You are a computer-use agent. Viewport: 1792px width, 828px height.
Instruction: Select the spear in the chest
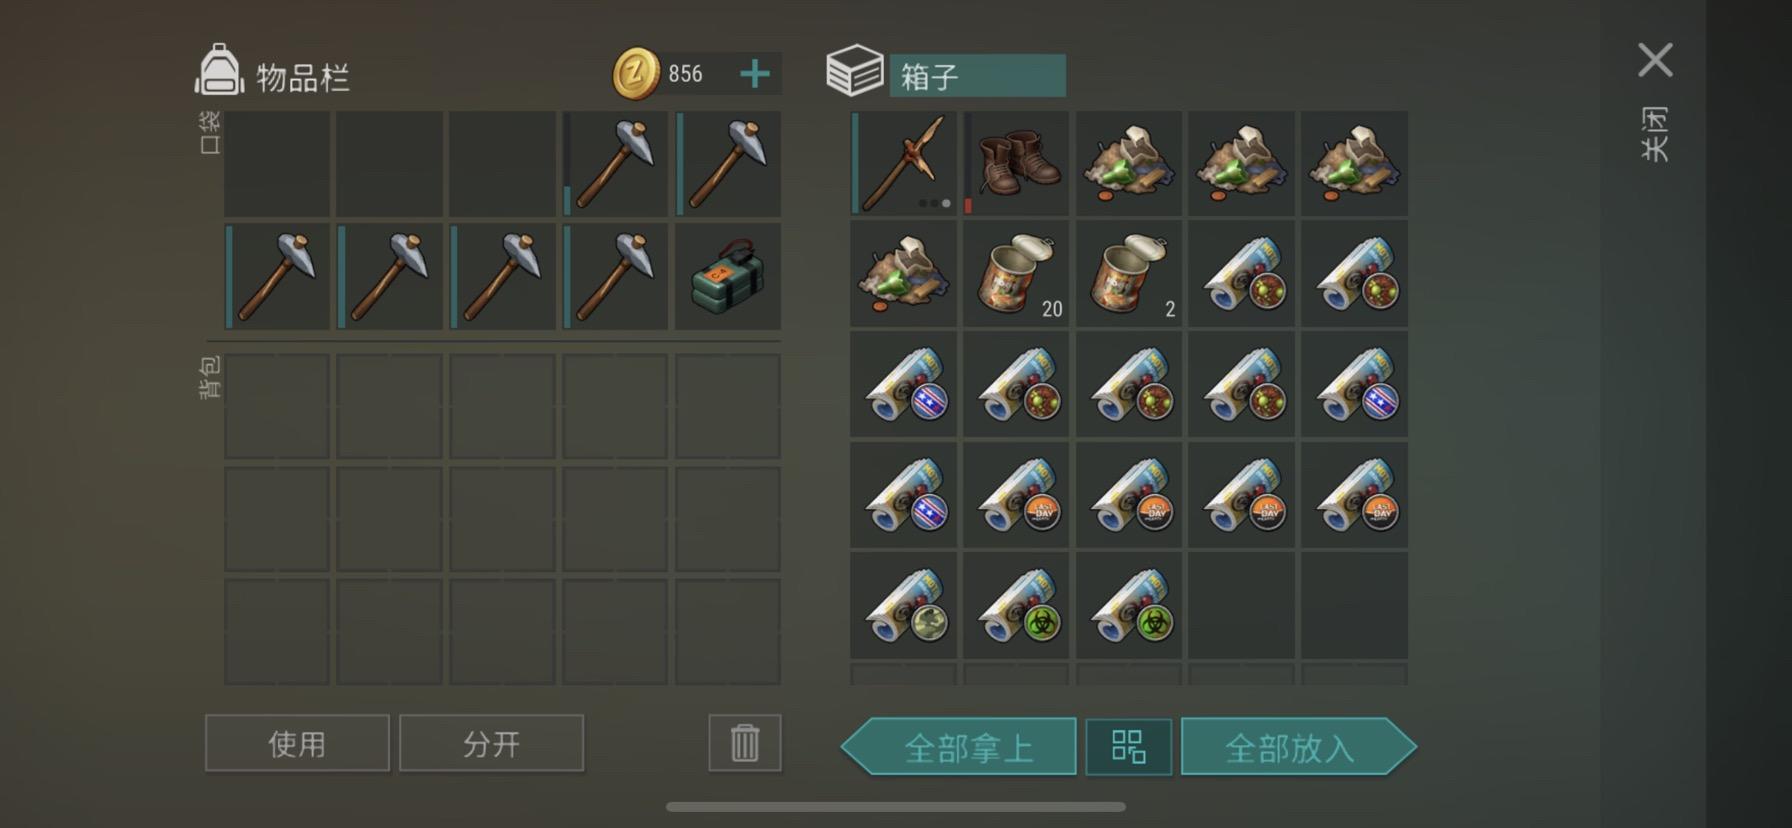[904, 164]
